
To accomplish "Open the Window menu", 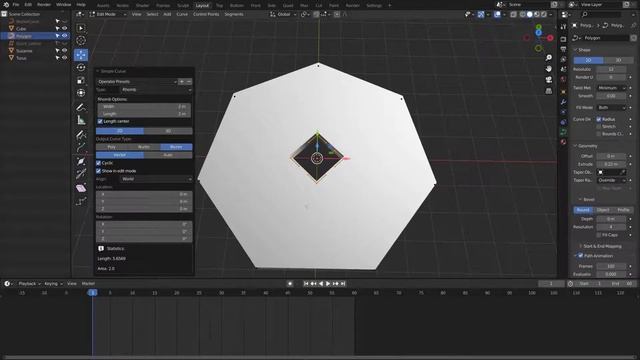I will coord(63,4).
